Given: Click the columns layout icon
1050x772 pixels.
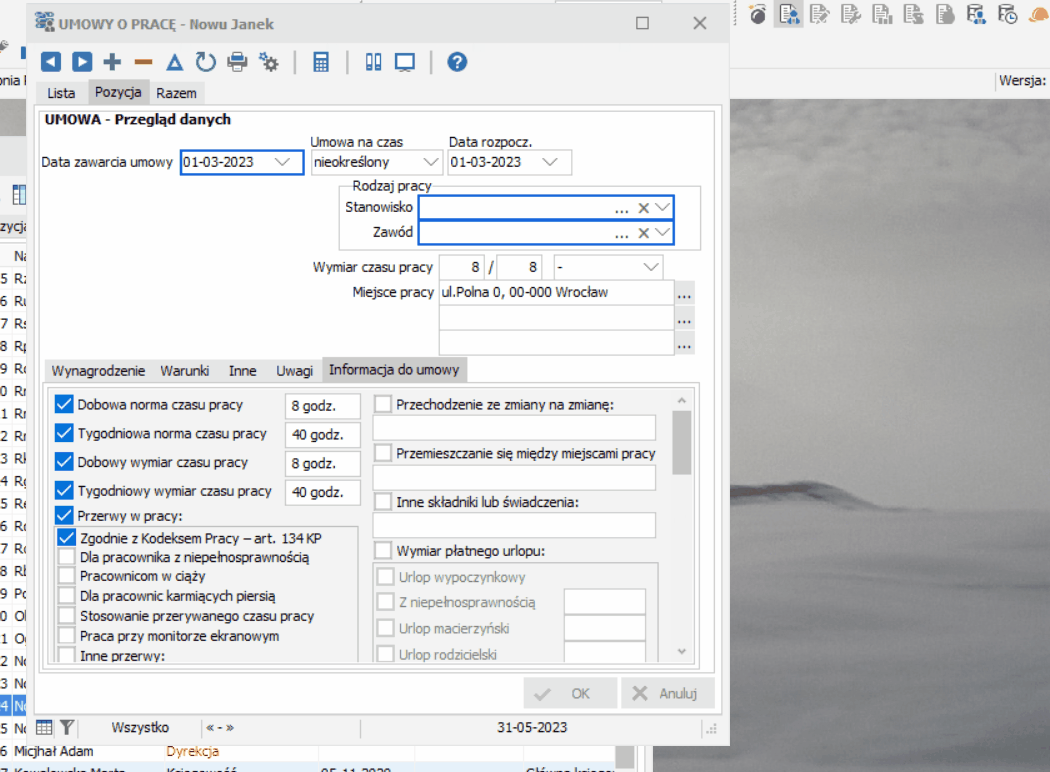Looking at the screenshot, I should pyautogui.click(x=374, y=62).
